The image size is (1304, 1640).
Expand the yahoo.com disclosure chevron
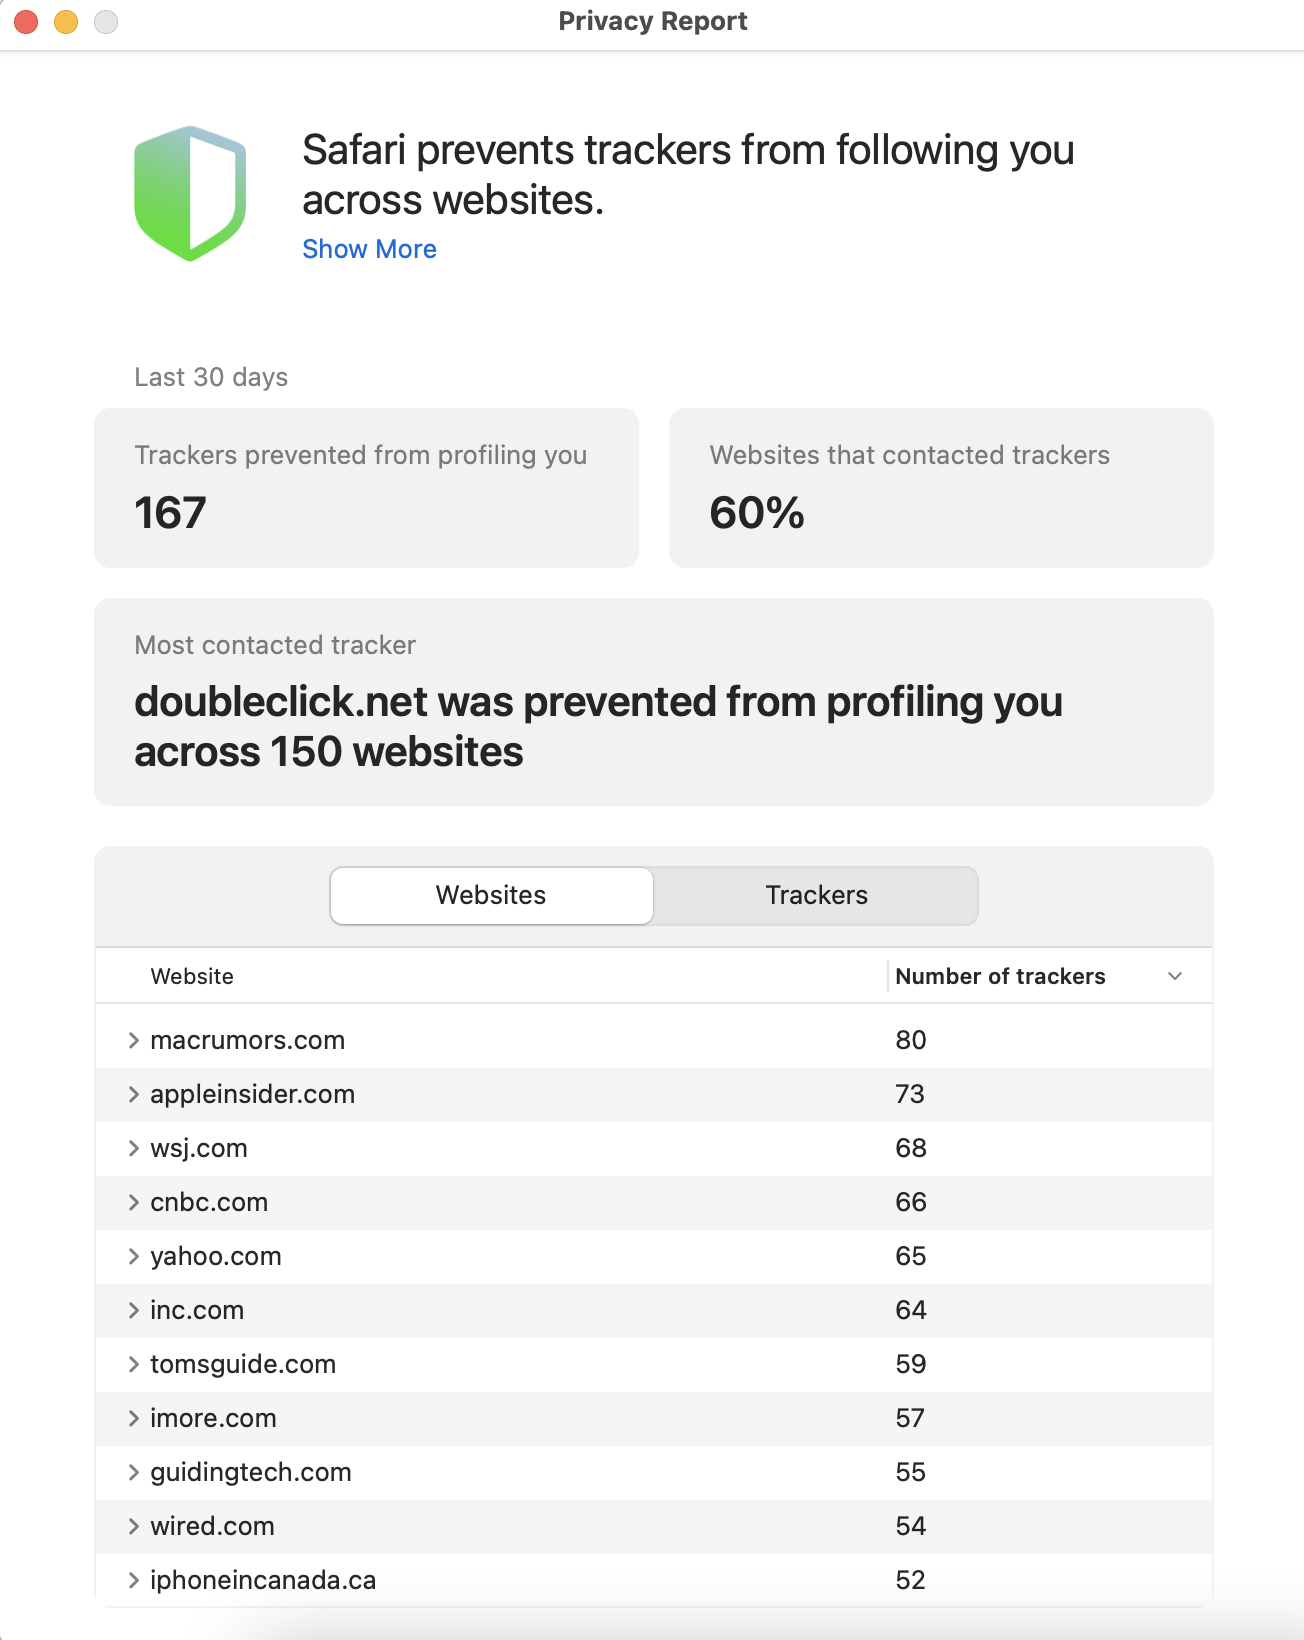[x=133, y=1256]
